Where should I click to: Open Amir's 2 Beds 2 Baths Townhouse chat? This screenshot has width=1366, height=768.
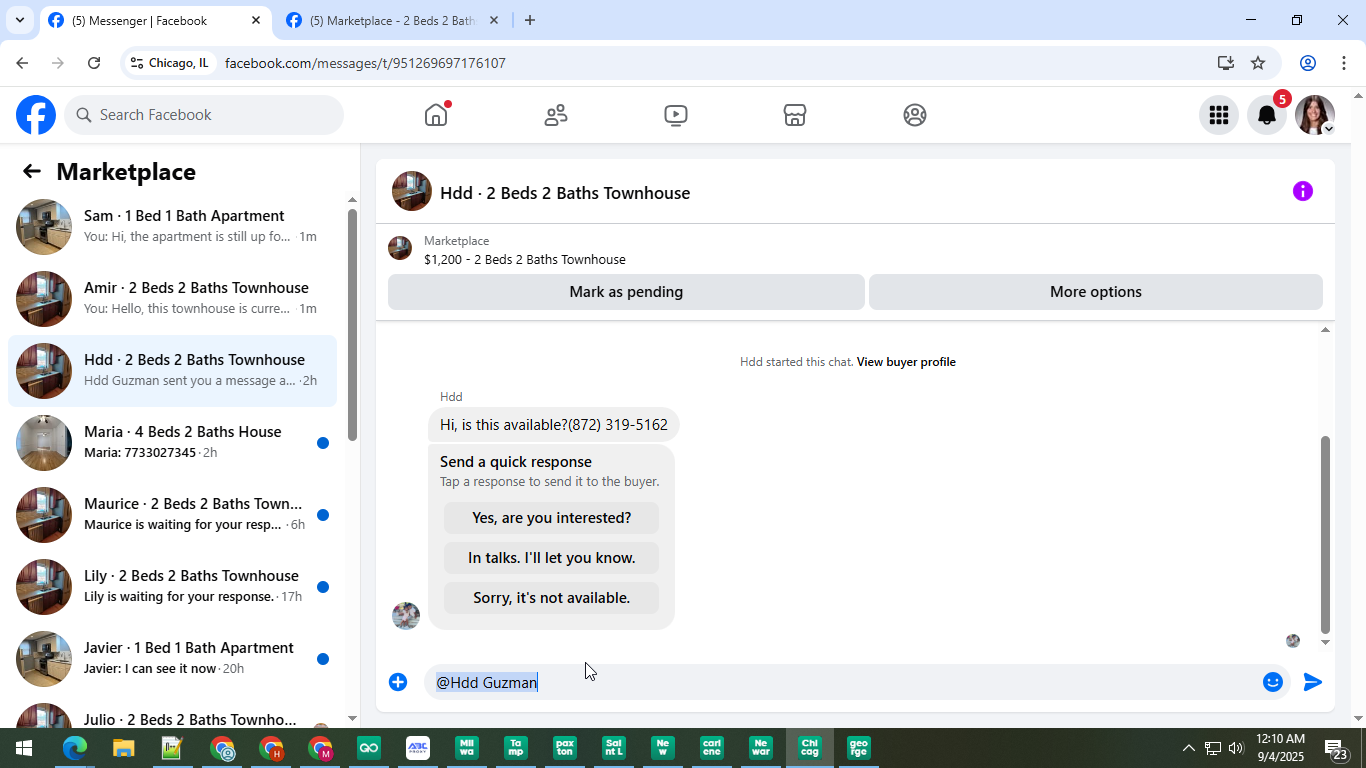(x=172, y=299)
